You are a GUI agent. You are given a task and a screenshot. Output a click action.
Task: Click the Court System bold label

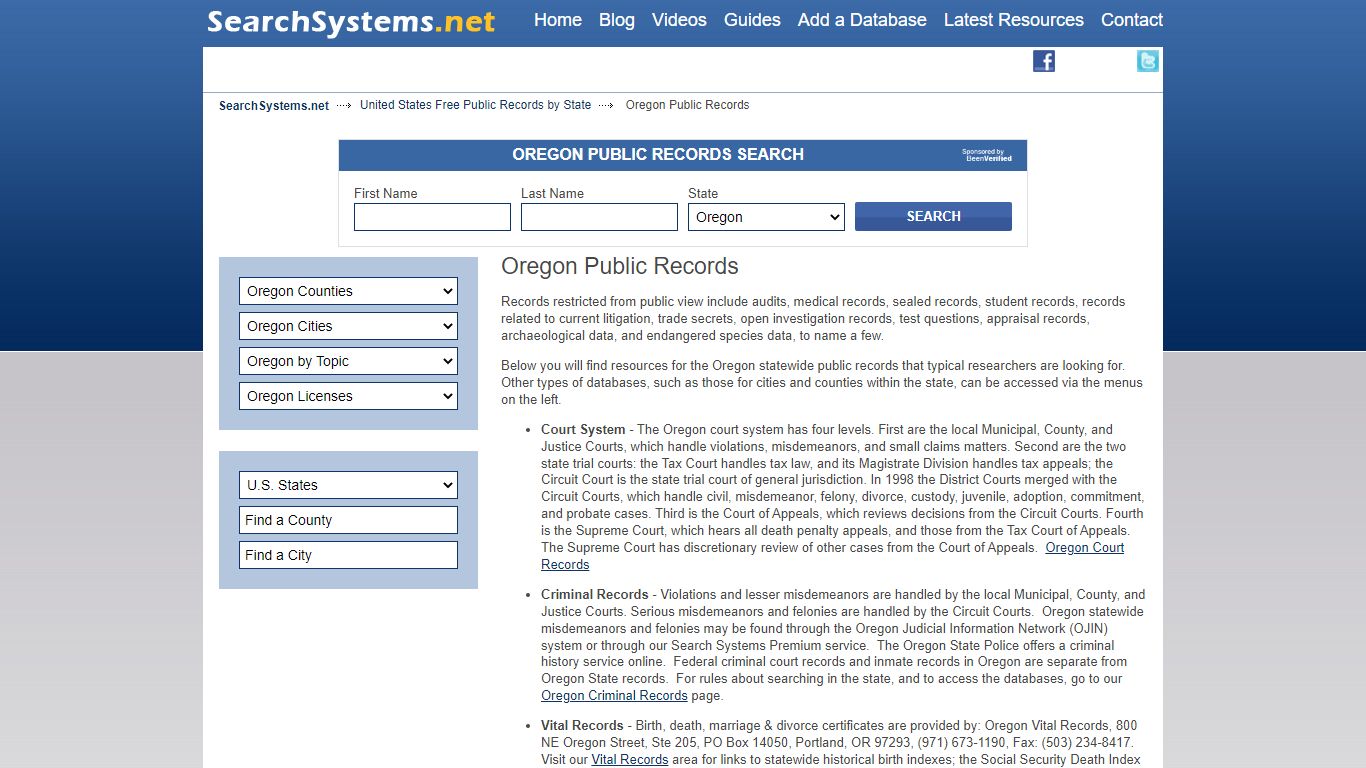point(583,430)
